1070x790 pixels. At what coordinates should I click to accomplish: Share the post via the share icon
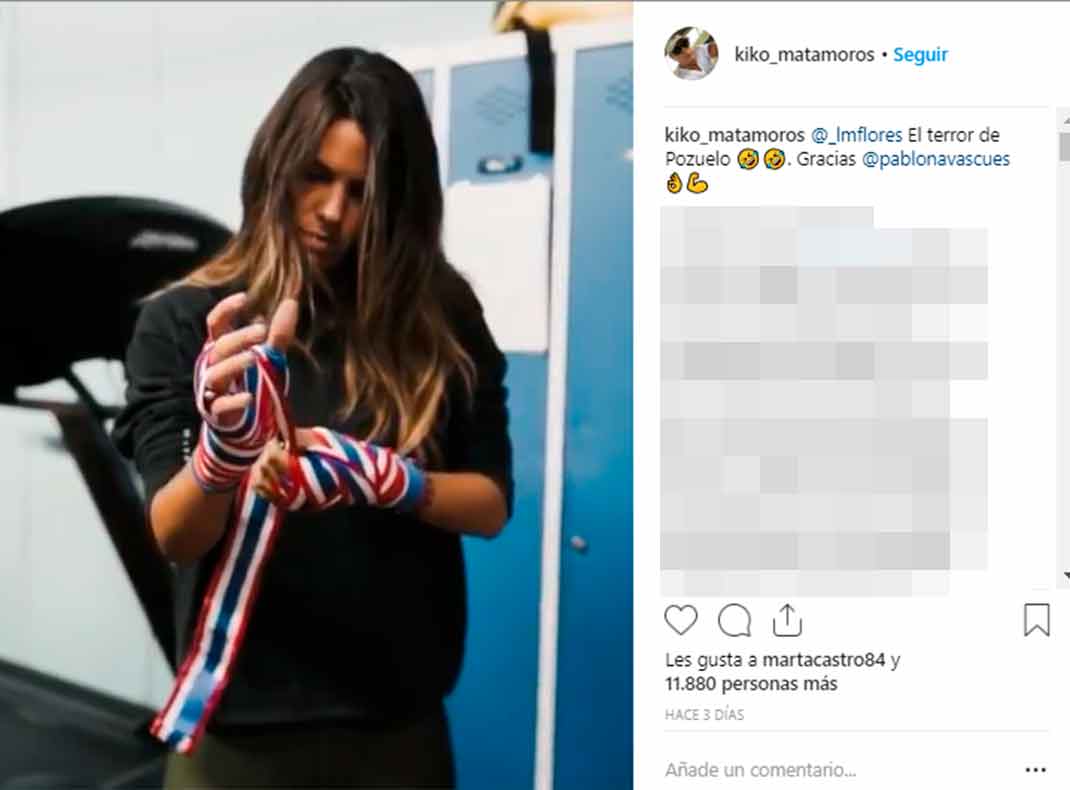(x=787, y=619)
